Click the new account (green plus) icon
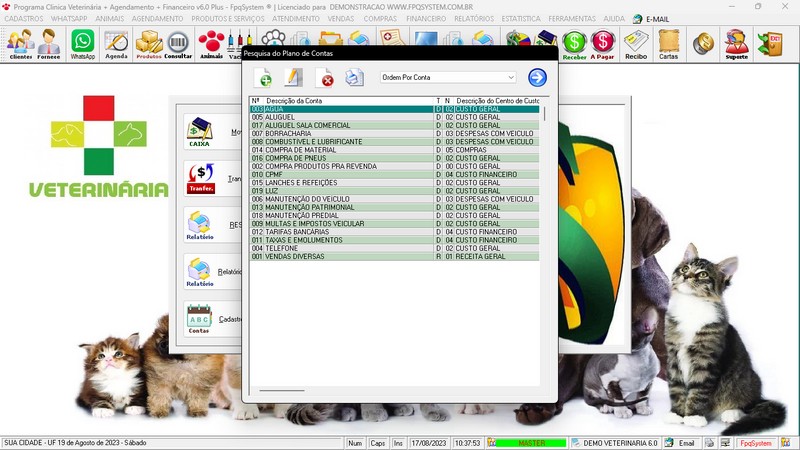This screenshot has height=450, width=800. [x=264, y=78]
